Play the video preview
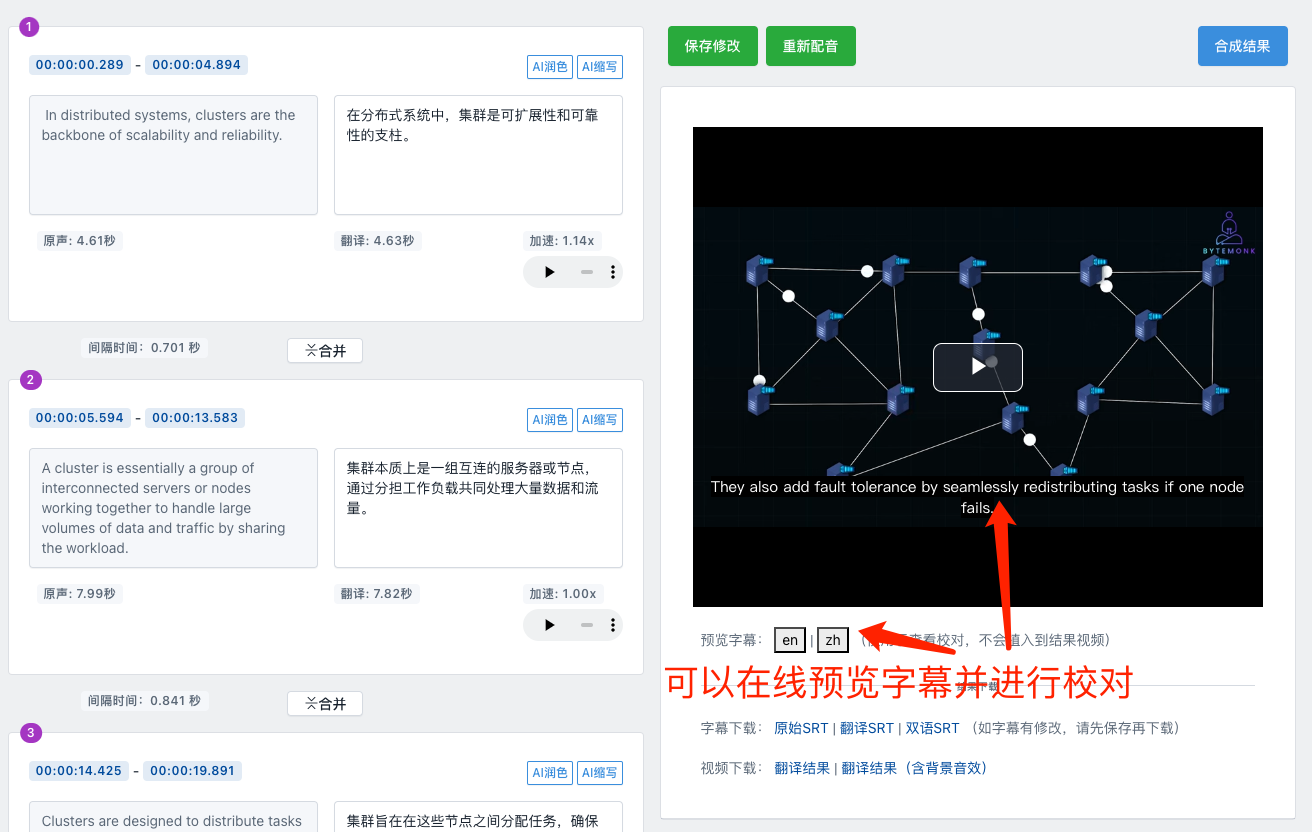 tap(978, 367)
